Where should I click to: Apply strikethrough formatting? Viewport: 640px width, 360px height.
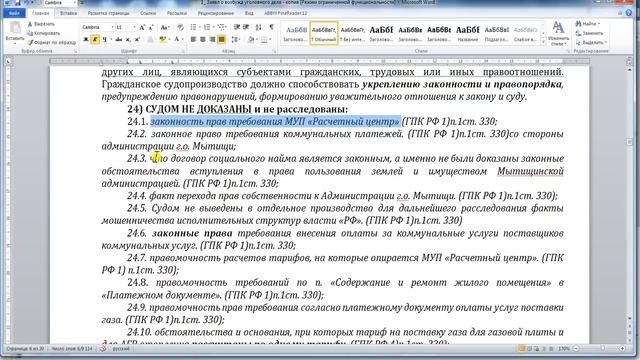118,40
